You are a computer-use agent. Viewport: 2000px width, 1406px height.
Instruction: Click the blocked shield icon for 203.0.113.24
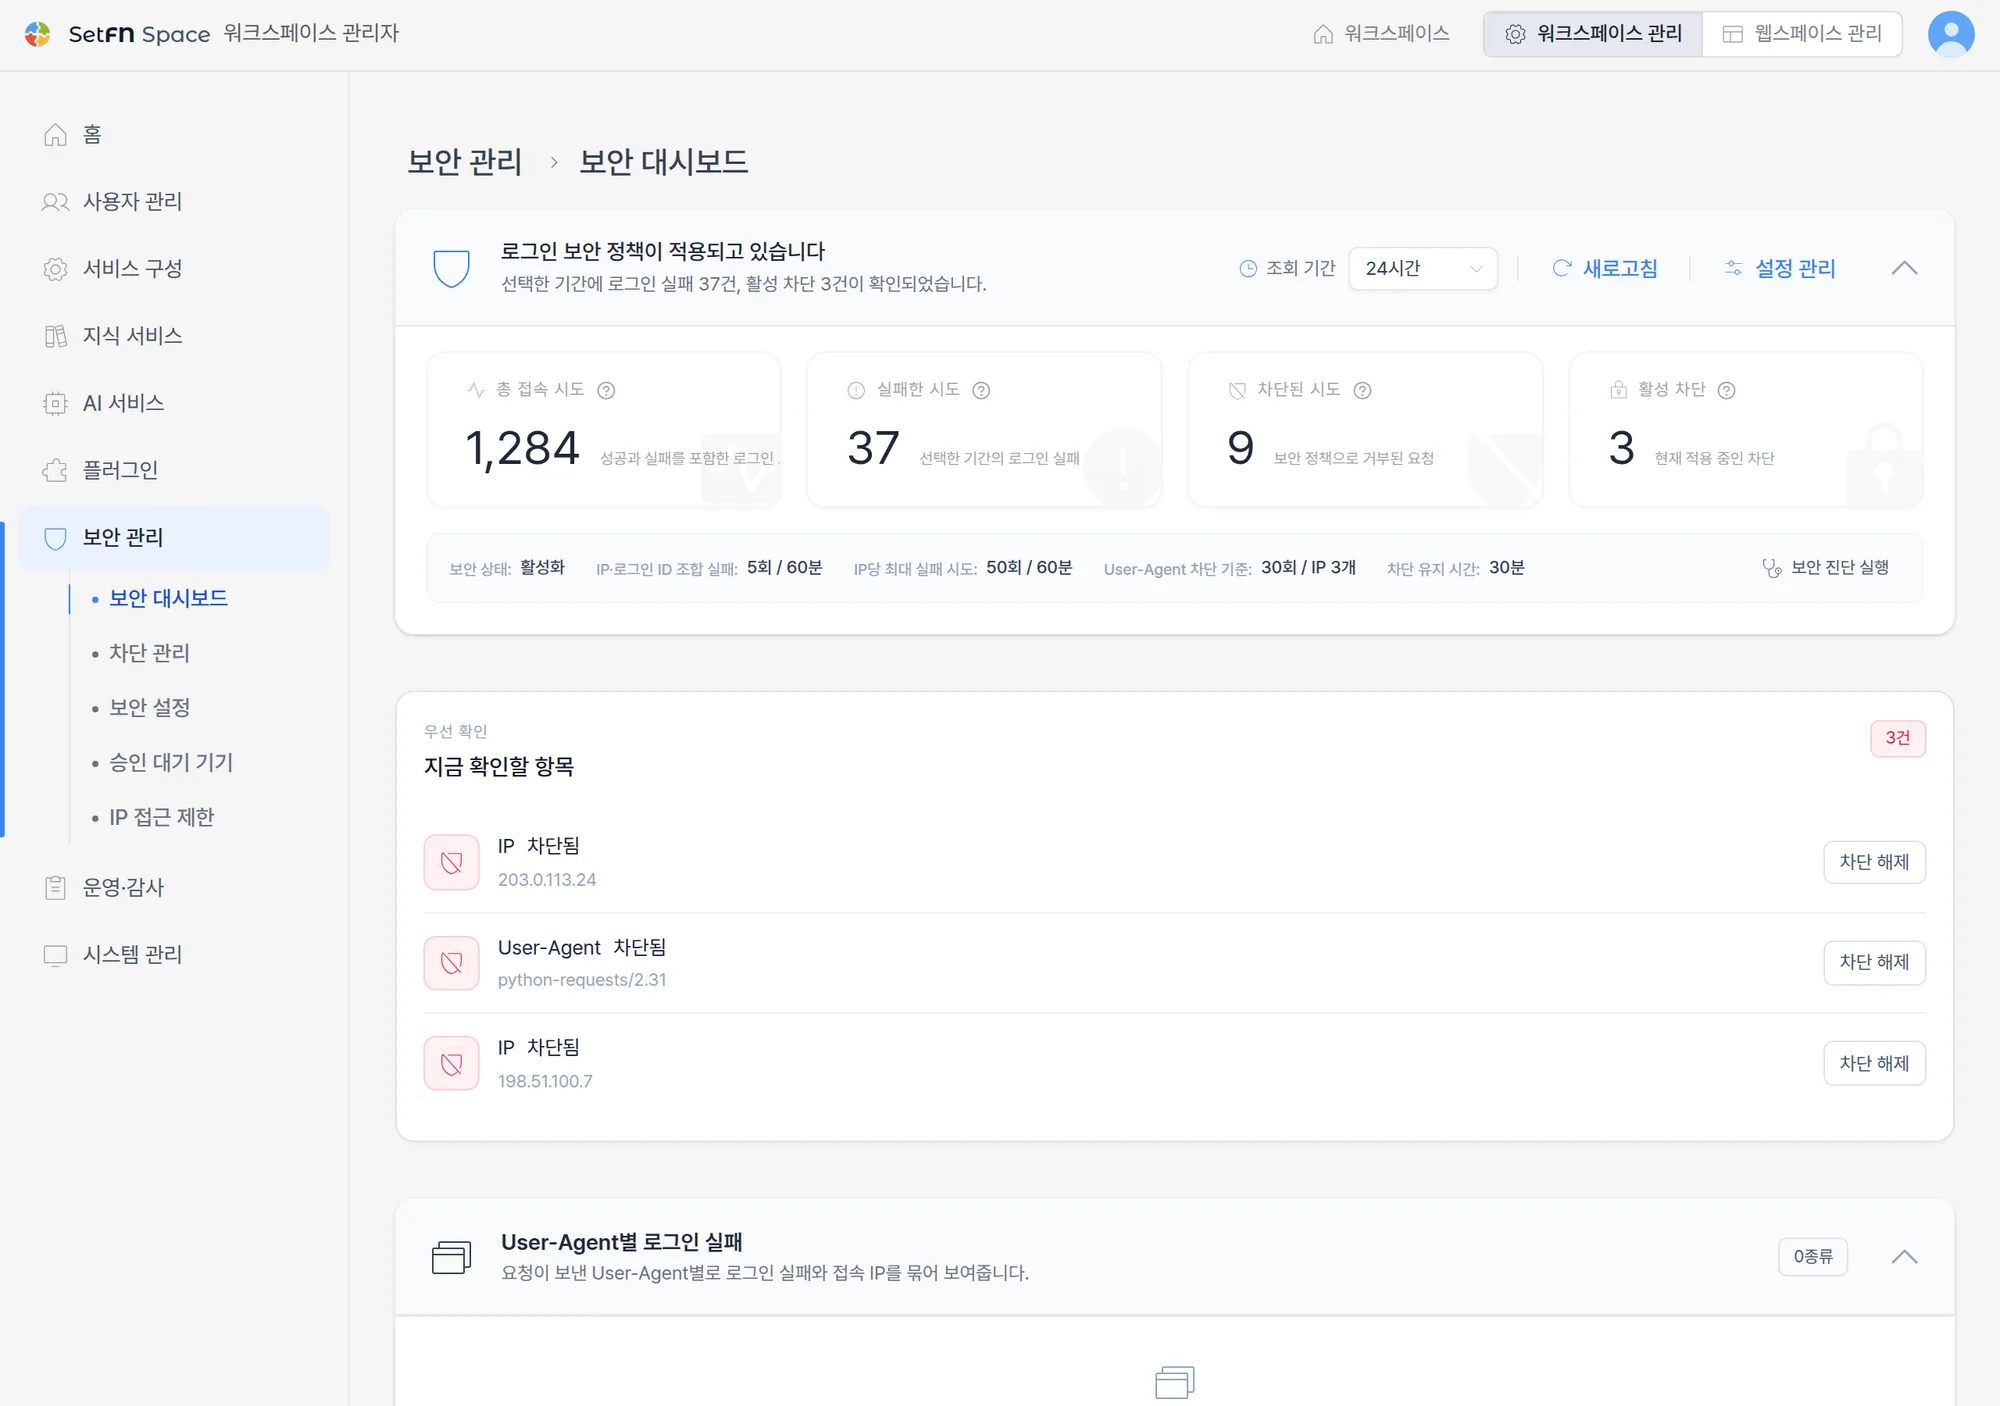(452, 862)
